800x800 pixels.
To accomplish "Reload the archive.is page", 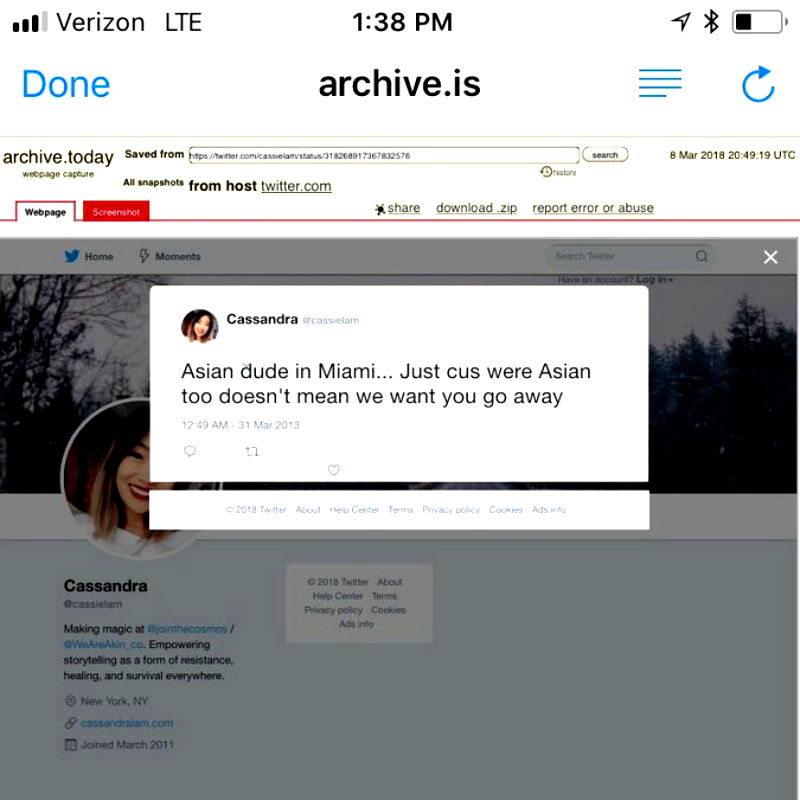I will point(758,84).
